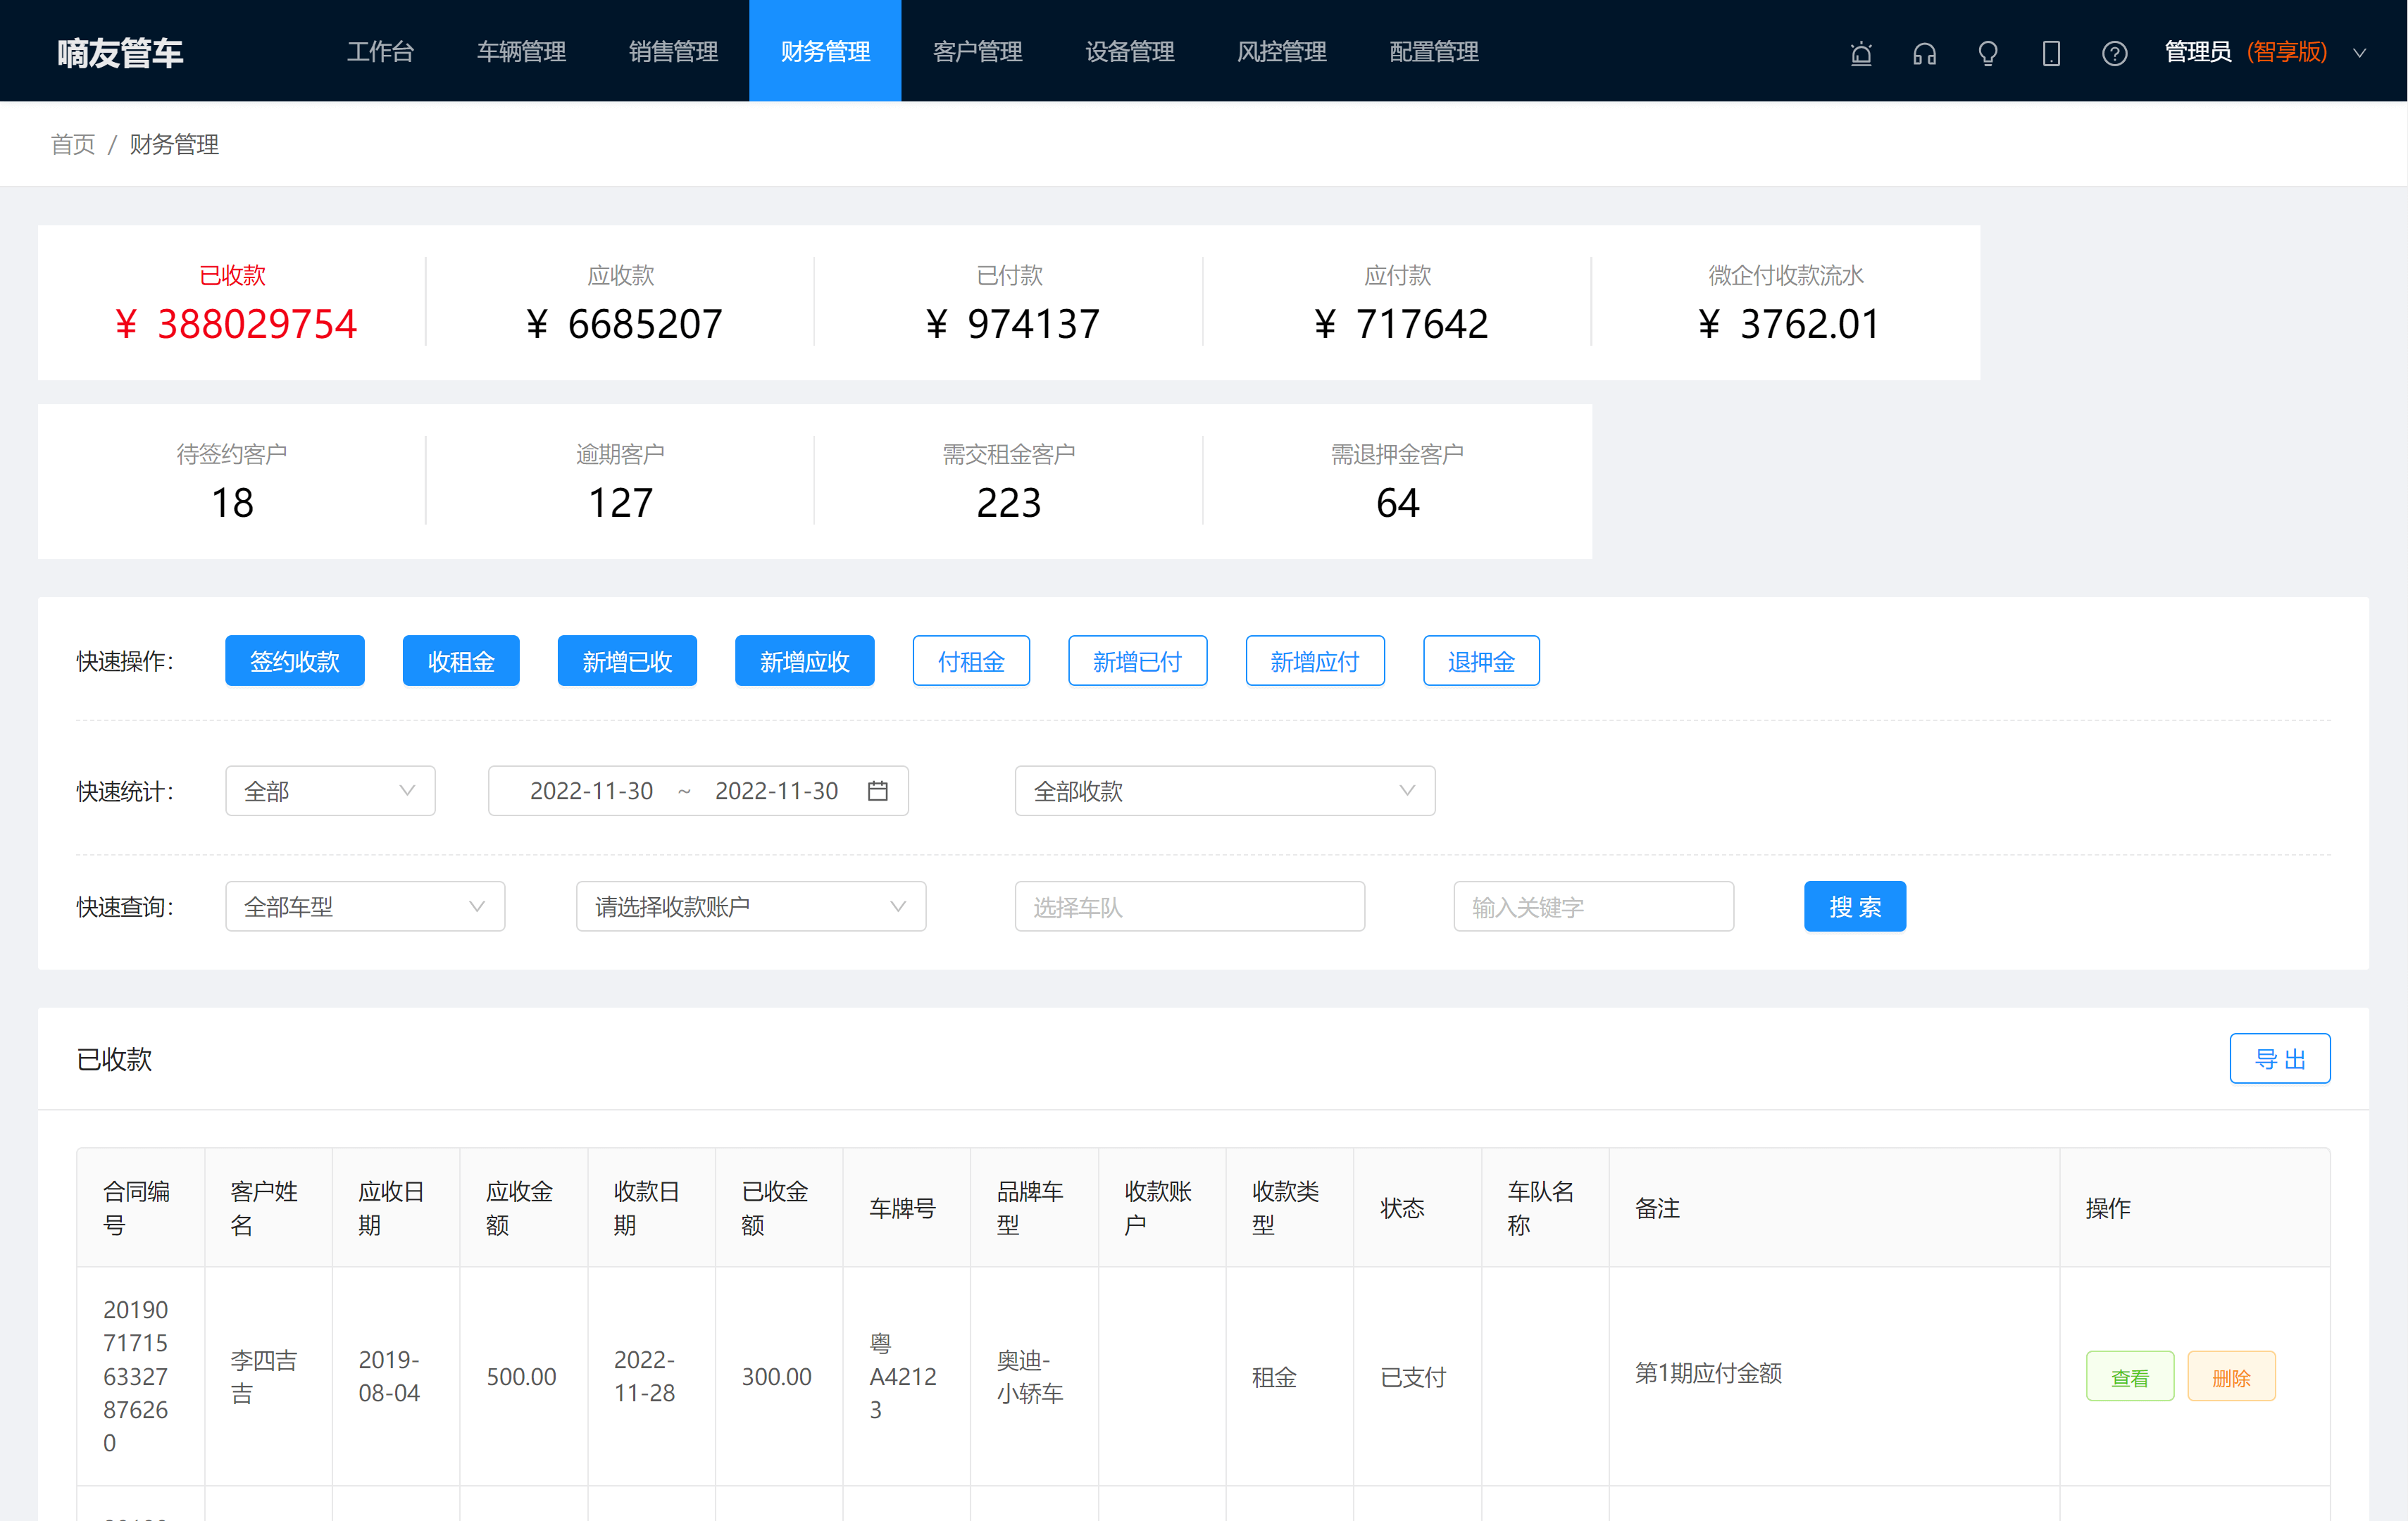
Task: Click the 签约收款 button
Action: (x=295, y=661)
